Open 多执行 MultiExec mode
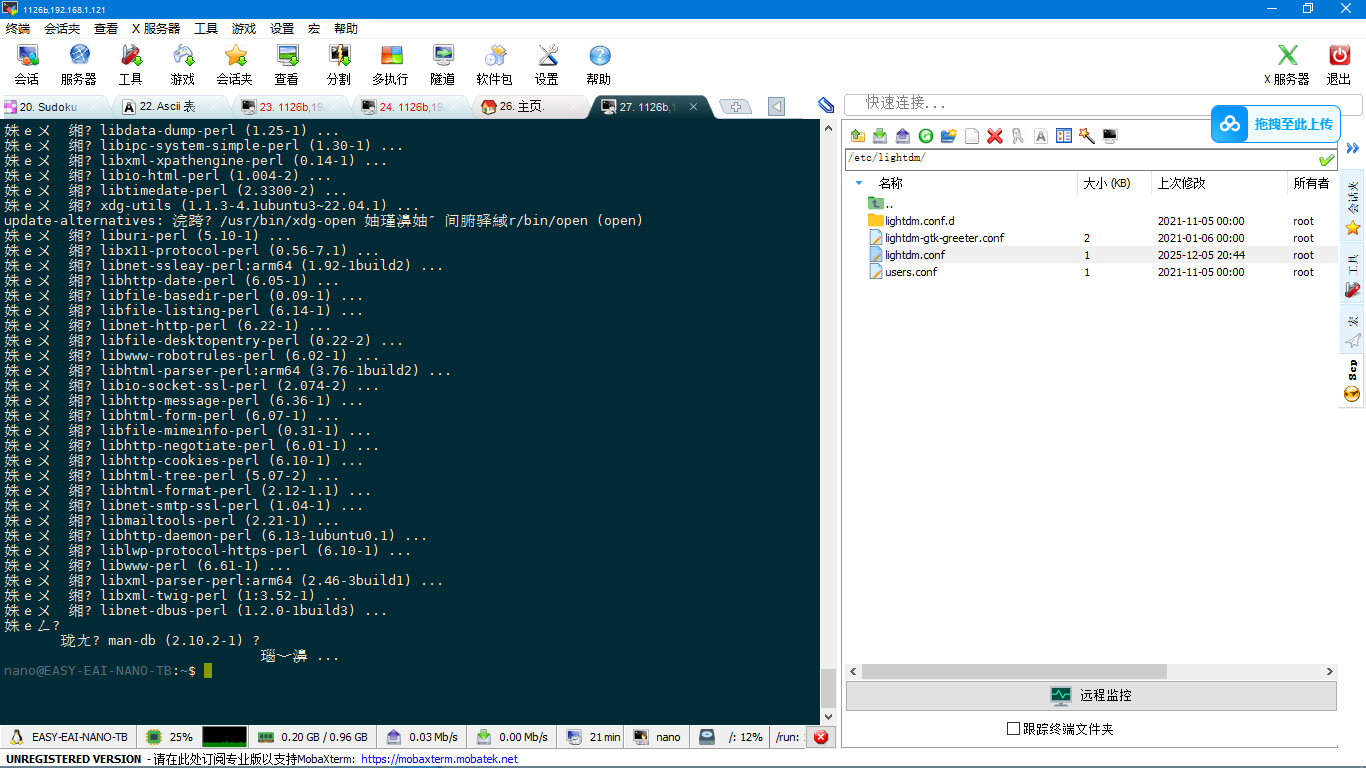1366x768 pixels. point(391,64)
